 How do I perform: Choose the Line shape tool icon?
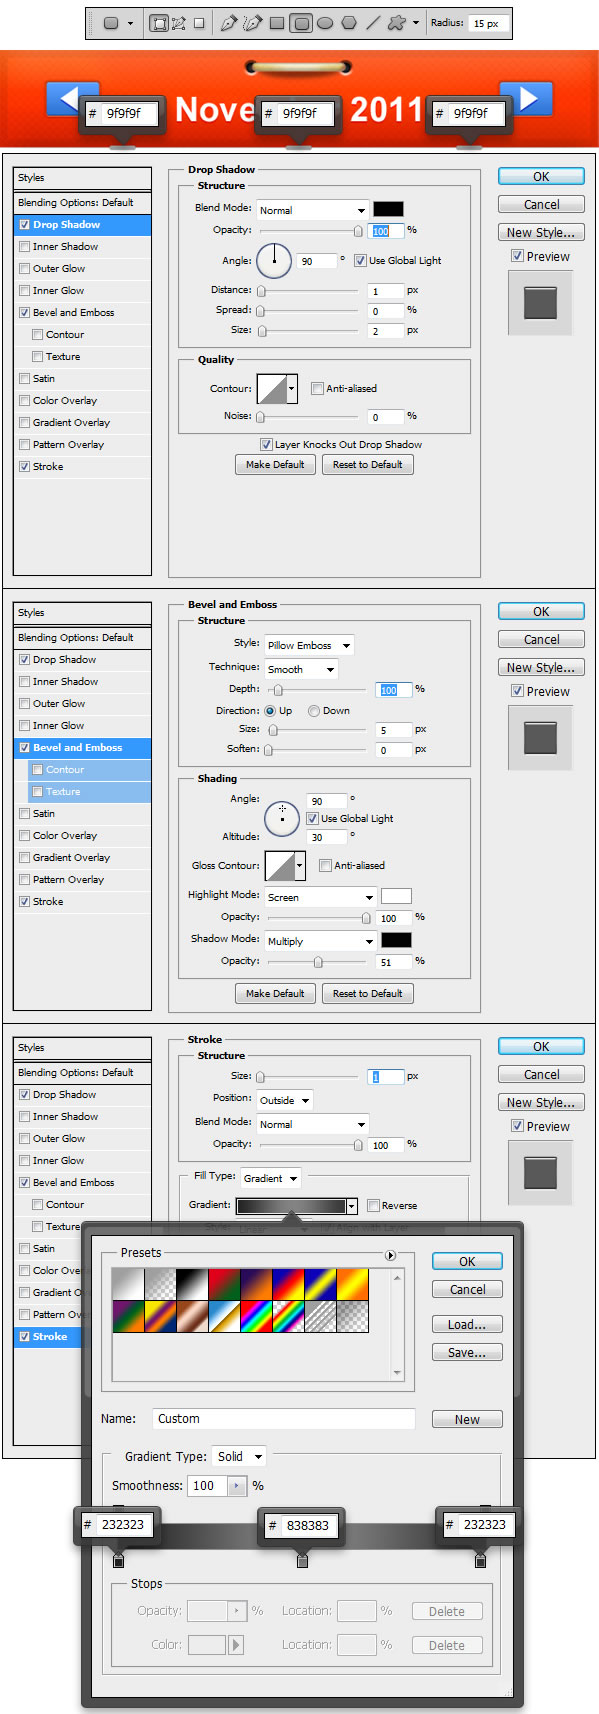pos(373,23)
